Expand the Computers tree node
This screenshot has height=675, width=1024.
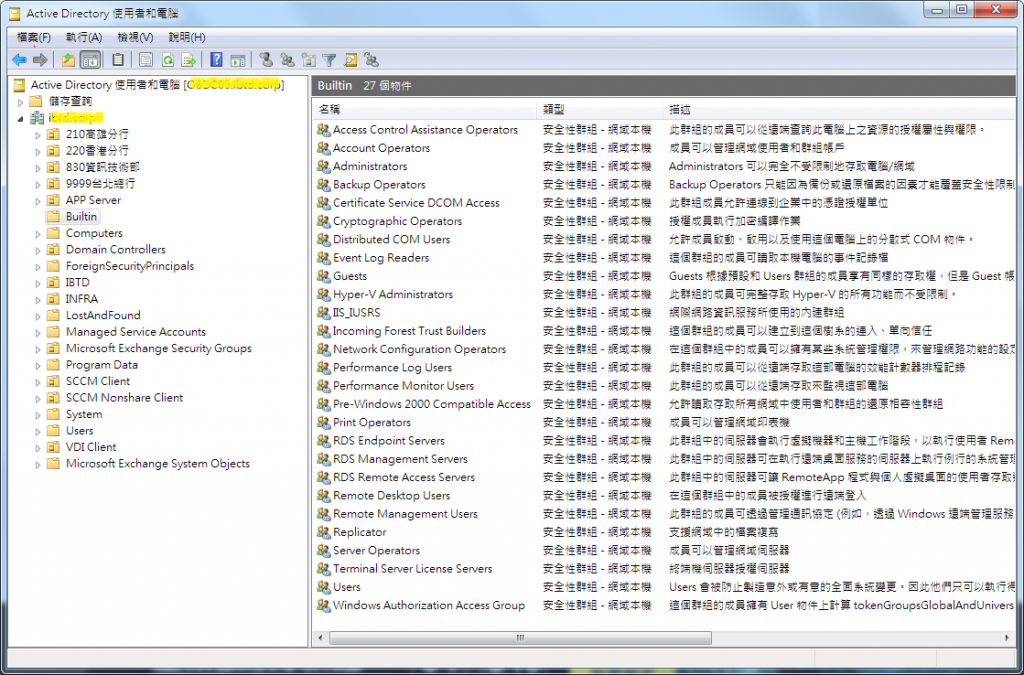pyautogui.click(x=37, y=234)
